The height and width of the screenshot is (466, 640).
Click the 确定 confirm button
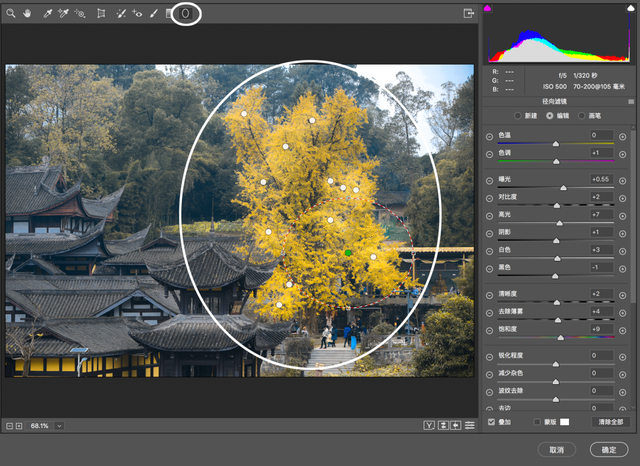pos(609,450)
